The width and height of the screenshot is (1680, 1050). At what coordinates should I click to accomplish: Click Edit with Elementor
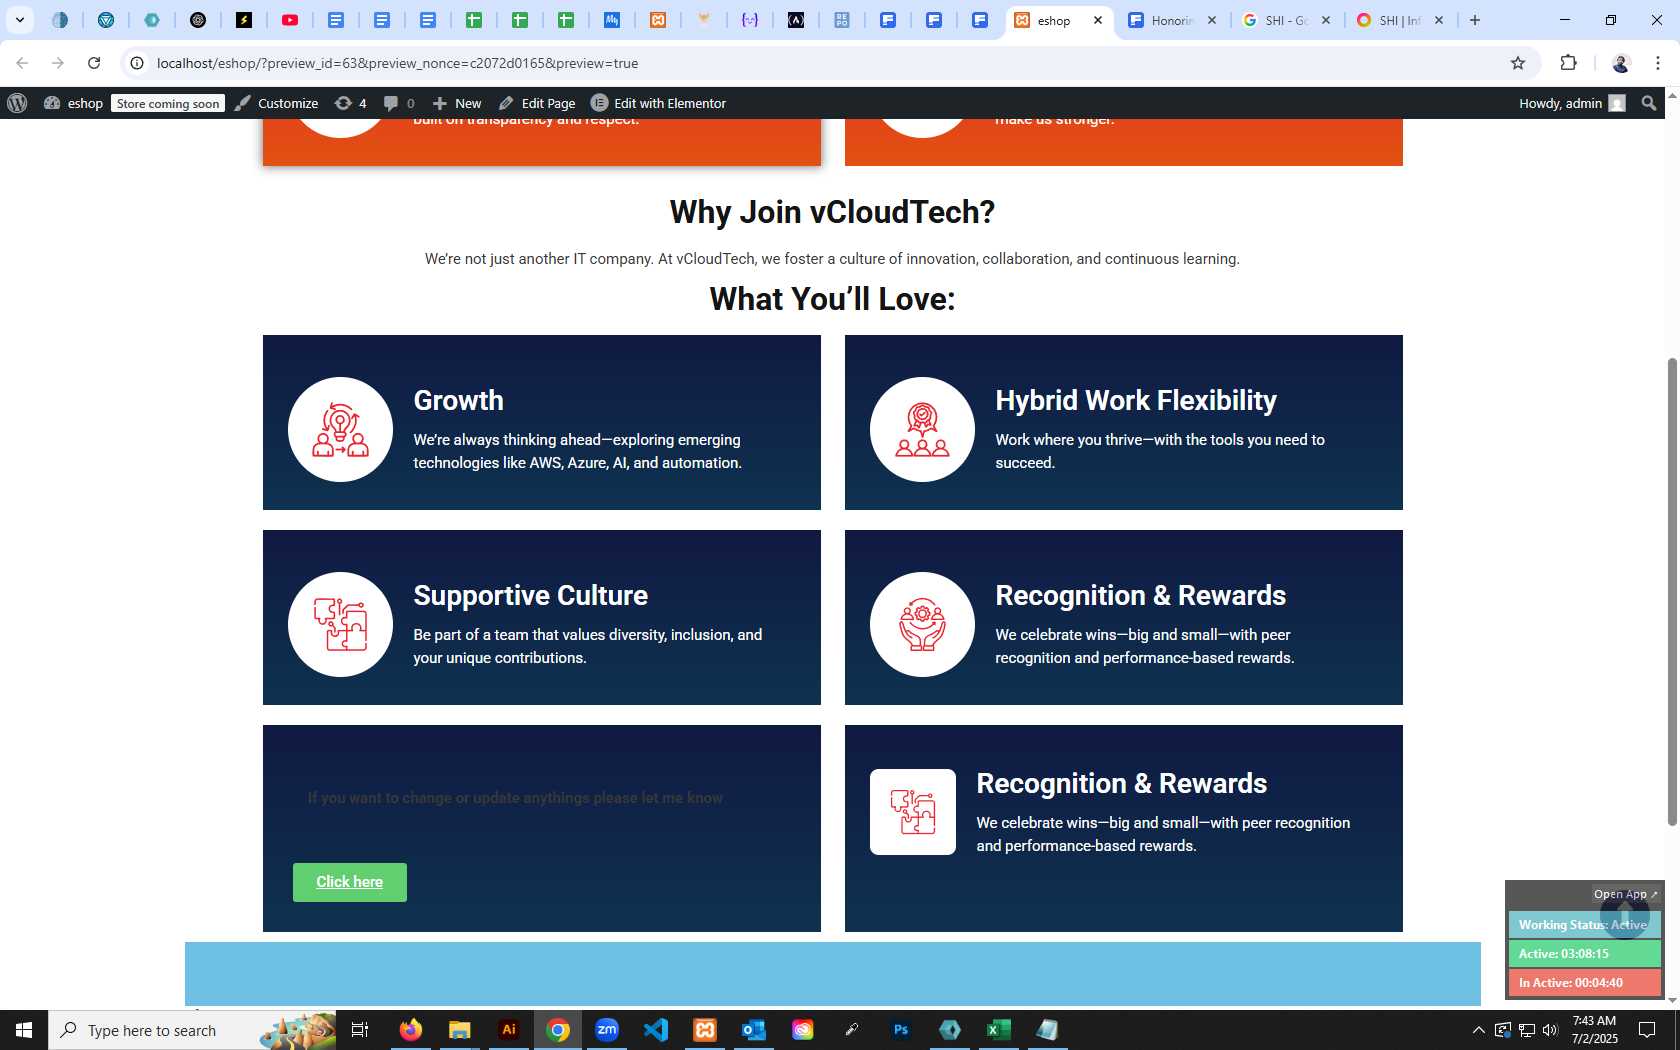pyautogui.click(x=658, y=103)
